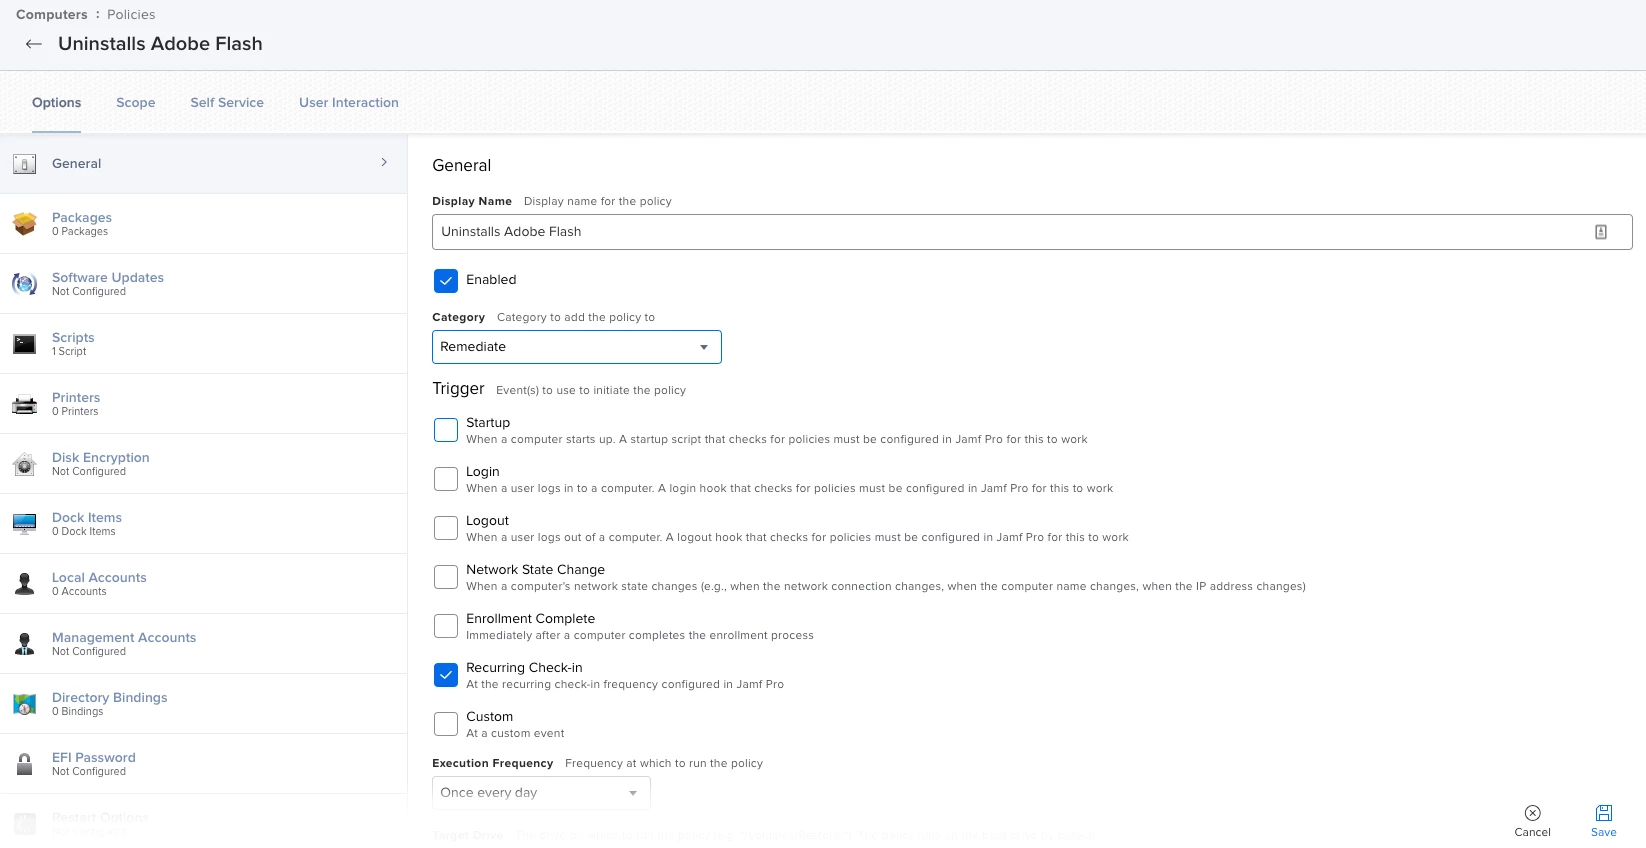Check the Enrollment Complete checkbox

446,626
